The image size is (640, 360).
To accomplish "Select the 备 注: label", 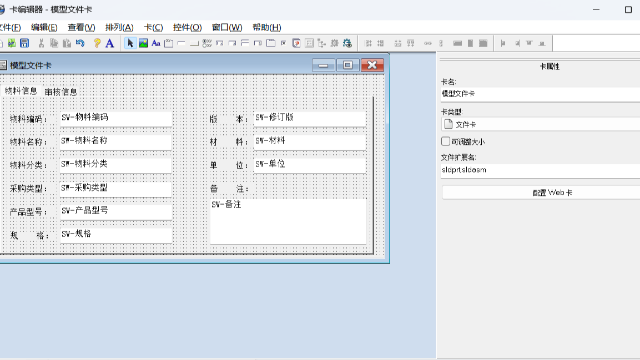I will tap(229, 189).
